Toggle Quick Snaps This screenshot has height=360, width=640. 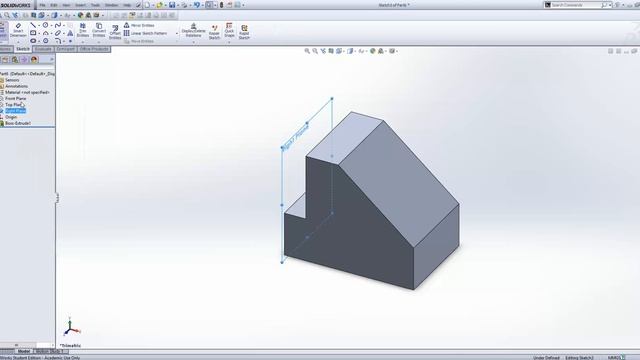click(x=229, y=30)
